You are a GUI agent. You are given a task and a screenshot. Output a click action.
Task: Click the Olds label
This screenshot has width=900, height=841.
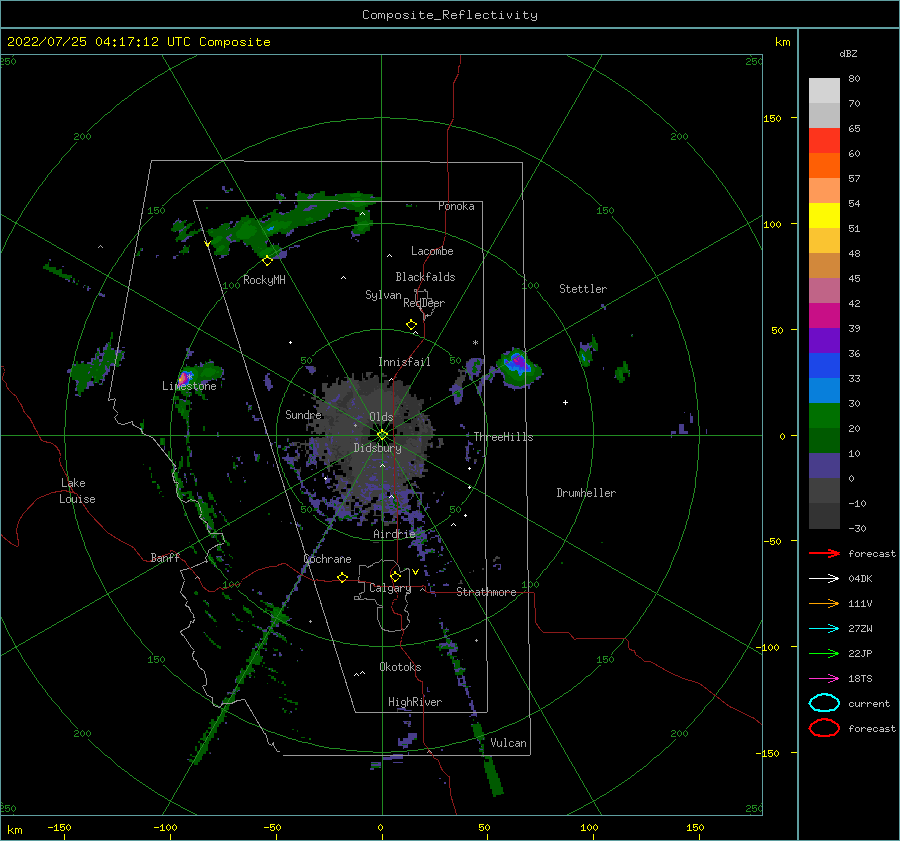pos(381,417)
